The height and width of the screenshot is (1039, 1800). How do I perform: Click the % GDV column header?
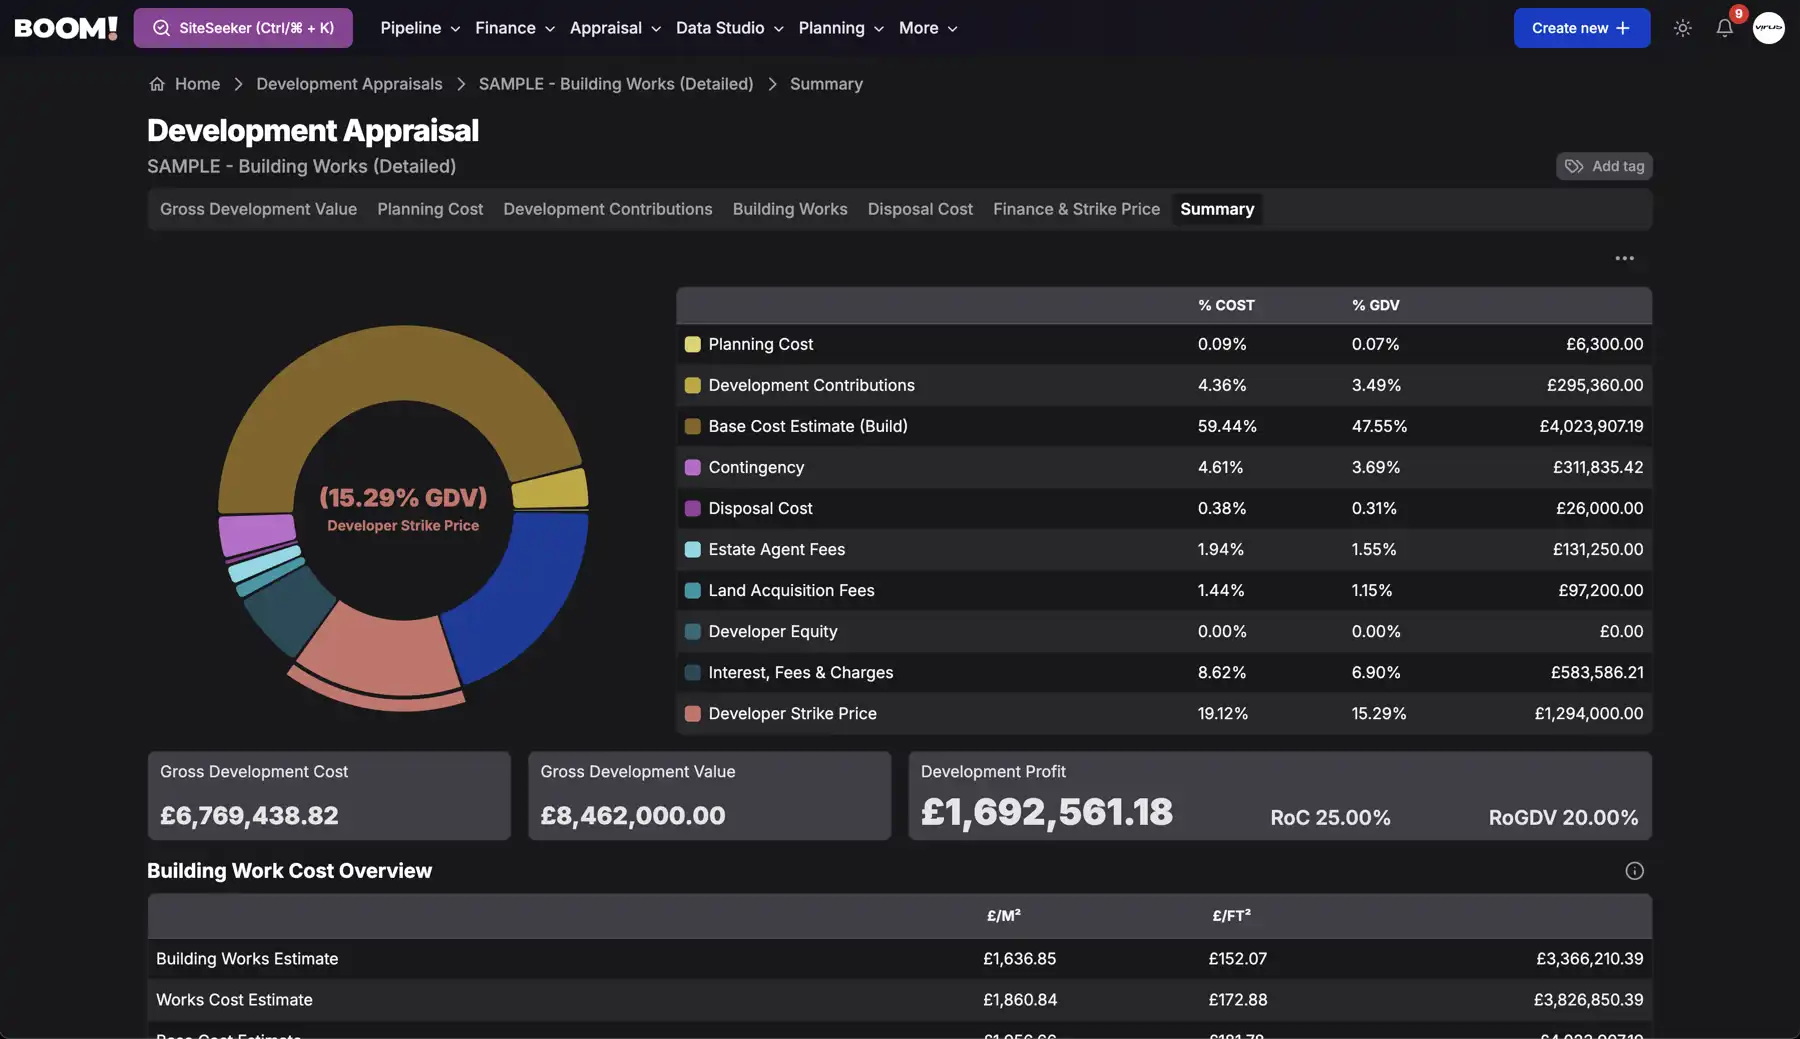pos(1376,305)
